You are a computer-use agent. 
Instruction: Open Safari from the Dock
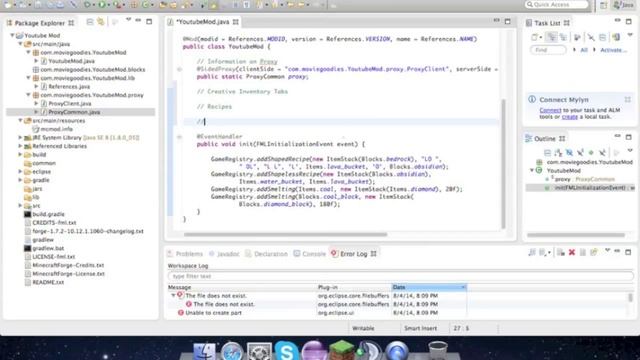[231, 351]
